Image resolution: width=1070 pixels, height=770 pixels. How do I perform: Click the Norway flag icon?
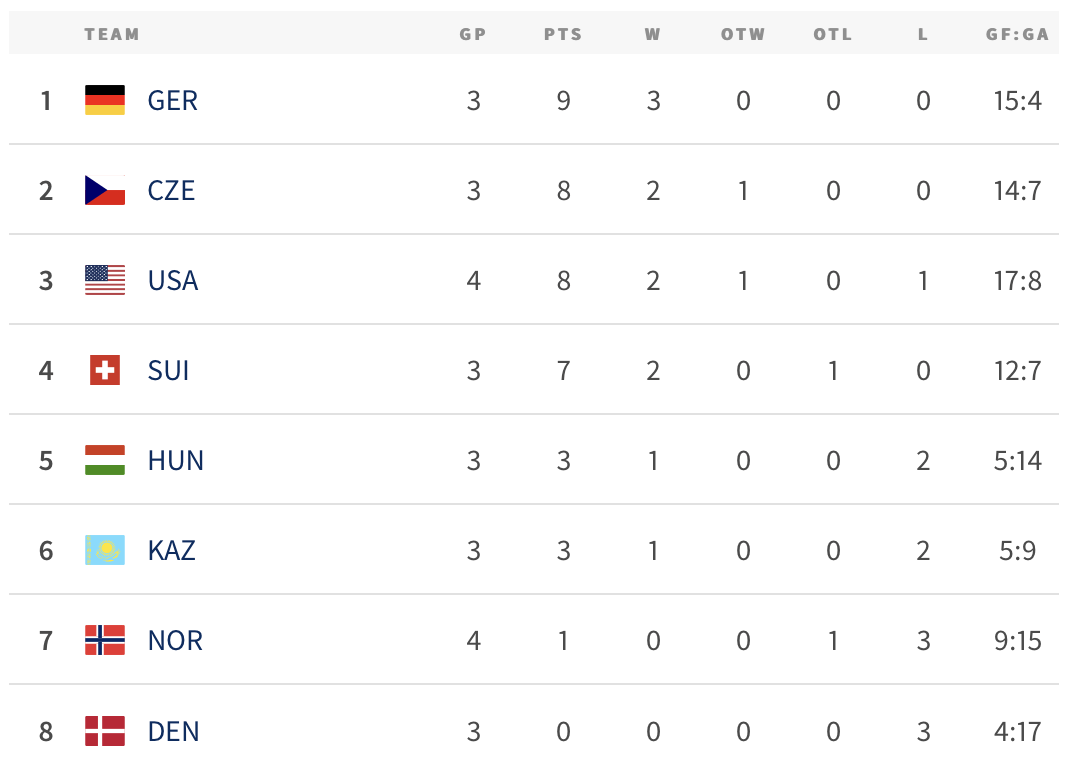105,640
